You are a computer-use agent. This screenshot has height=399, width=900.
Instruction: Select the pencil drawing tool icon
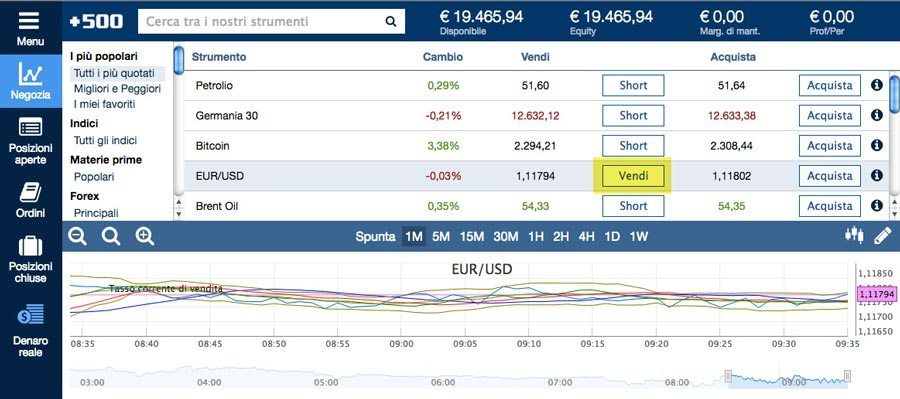[x=882, y=235]
